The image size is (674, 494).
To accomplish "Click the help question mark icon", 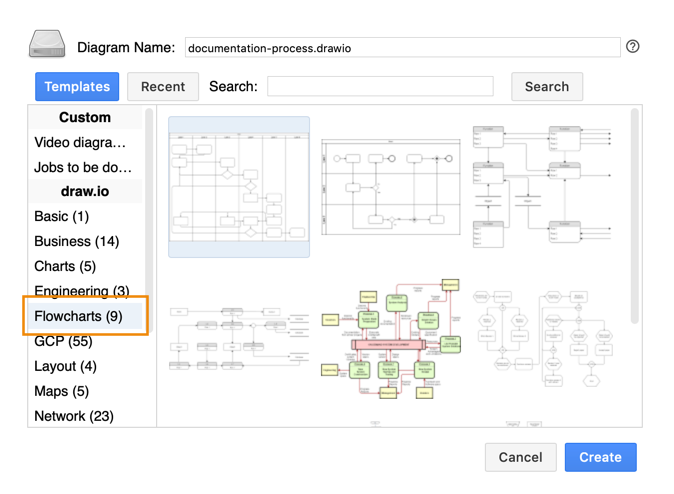I will click(x=632, y=46).
